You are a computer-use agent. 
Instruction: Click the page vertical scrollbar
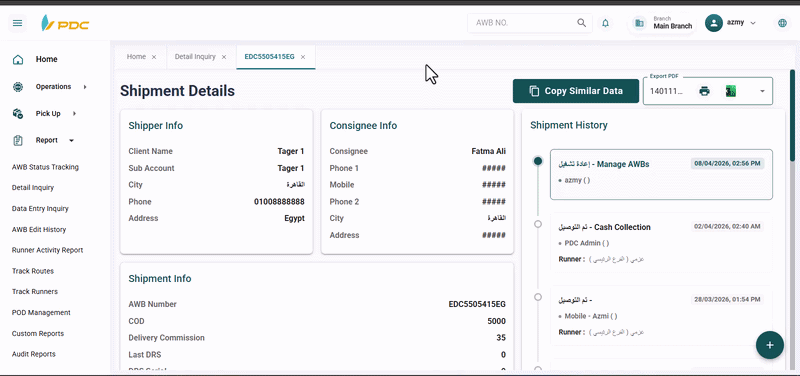pyautogui.click(x=792, y=116)
